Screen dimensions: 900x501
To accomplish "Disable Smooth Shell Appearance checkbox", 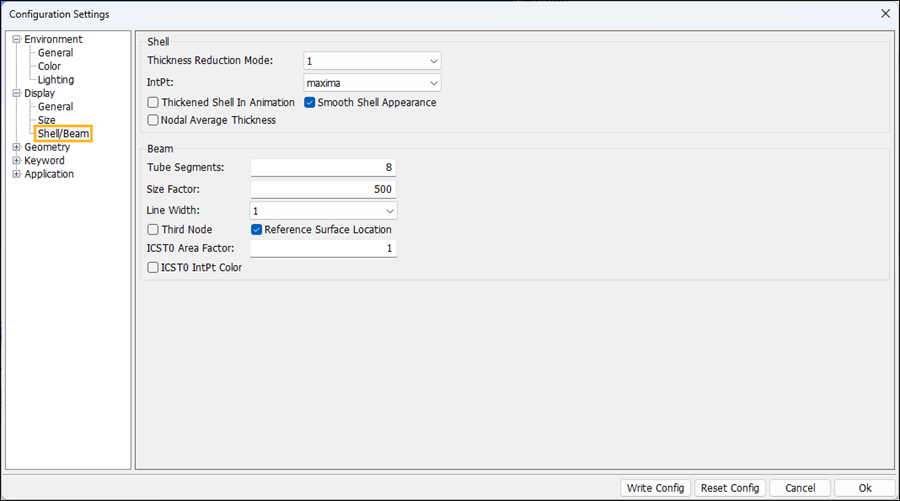I will point(310,102).
